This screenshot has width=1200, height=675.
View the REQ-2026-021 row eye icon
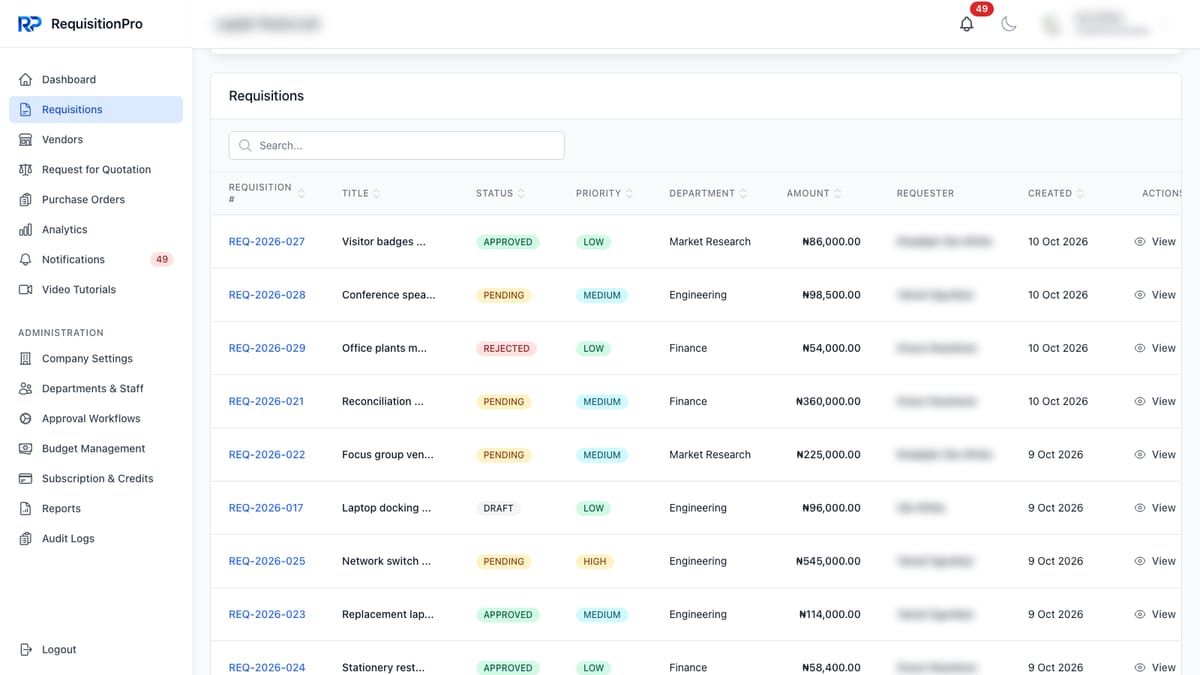1140,402
